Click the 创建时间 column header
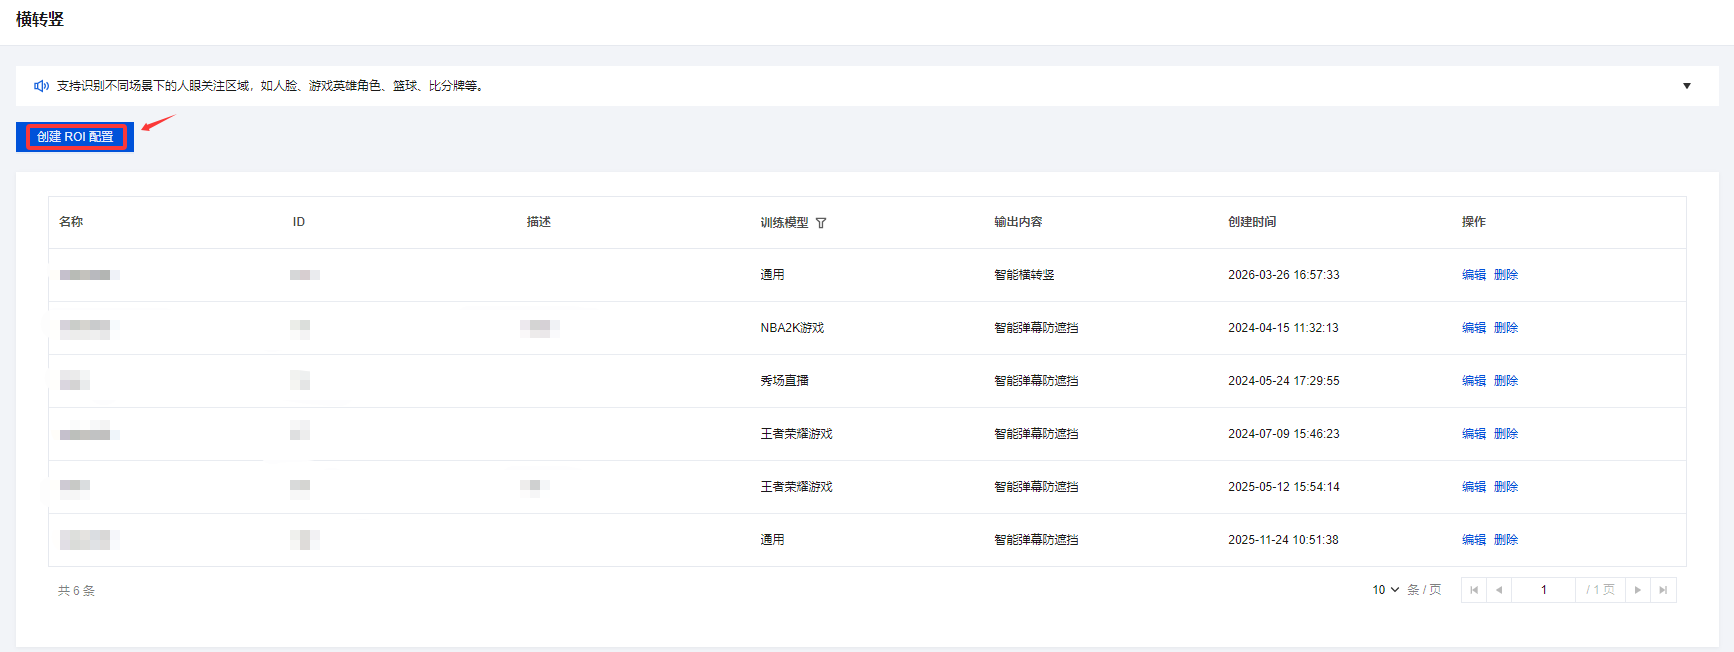1734x652 pixels. click(x=1252, y=222)
